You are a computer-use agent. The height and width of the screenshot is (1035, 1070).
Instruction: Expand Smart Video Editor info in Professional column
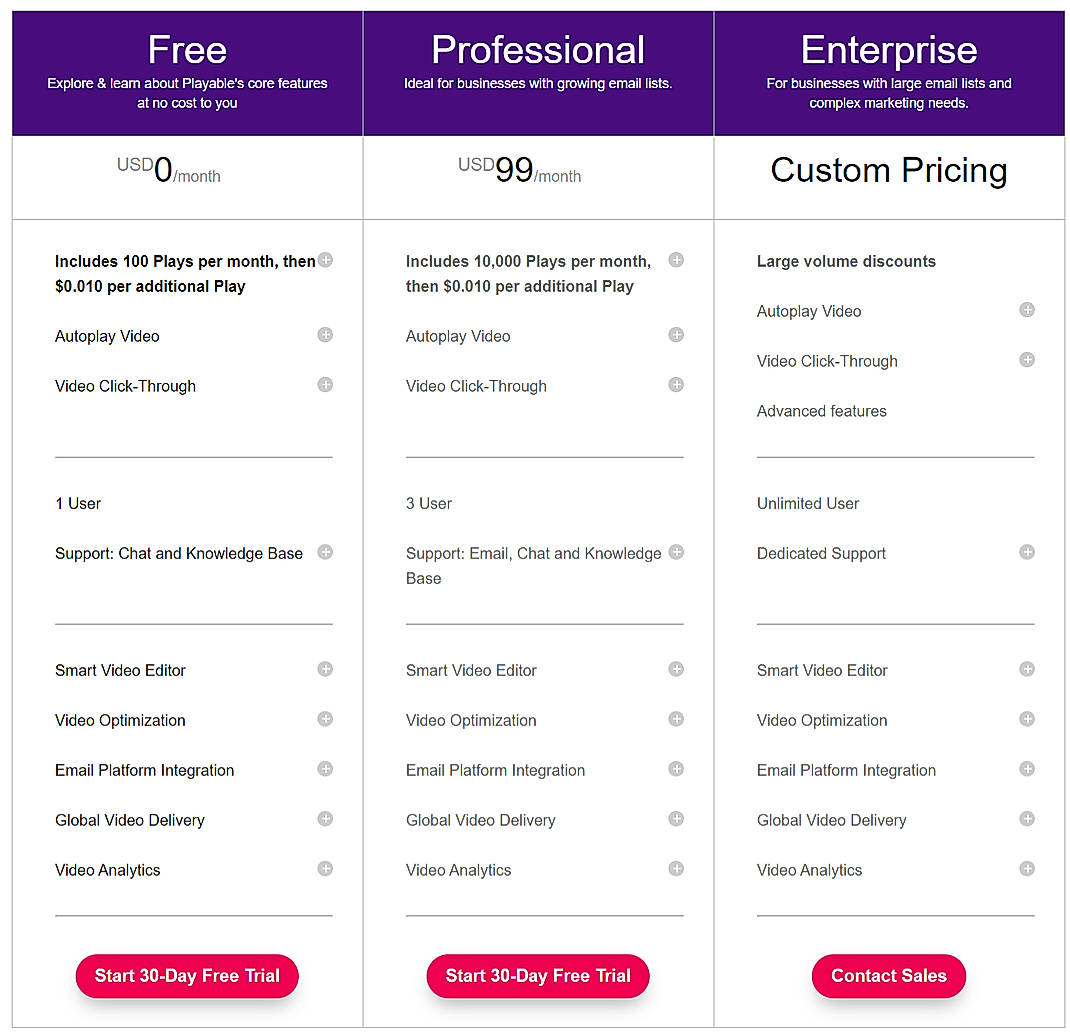coord(676,669)
